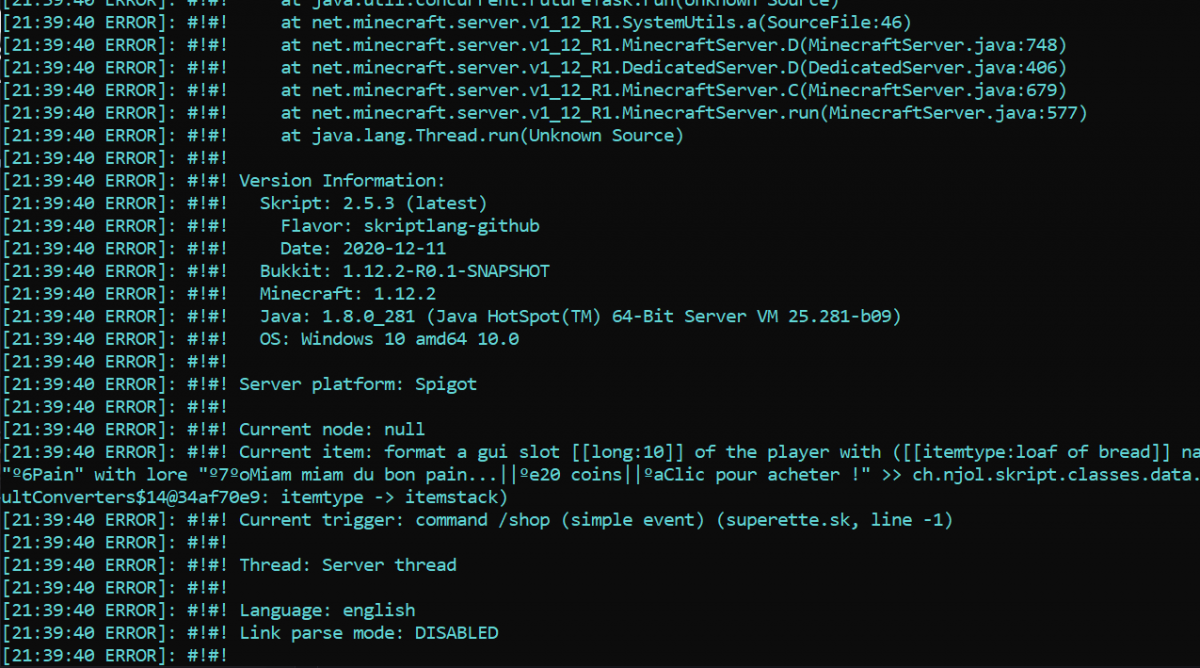Click the 'Server platform: Spigot' line
1200x668 pixels.
tap(358, 384)
